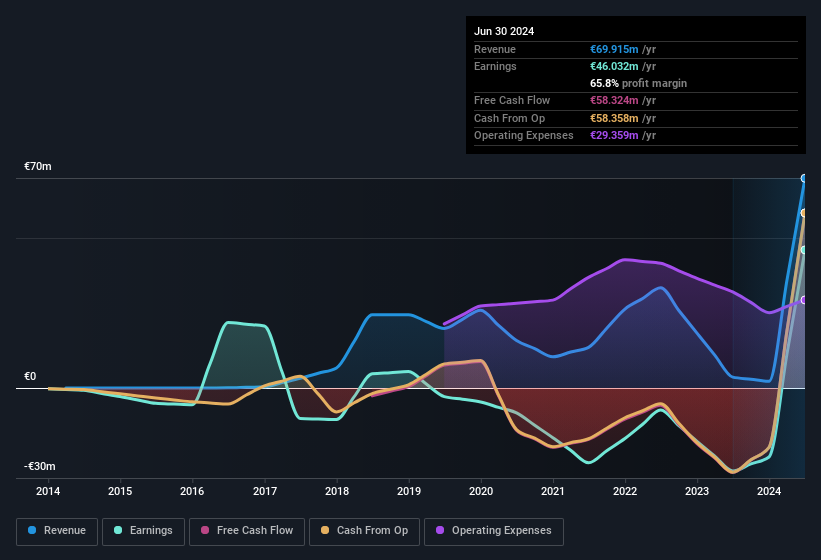Click the Revenue endpoint marker on chart
The width and height of the screenshot is (821, 560).
pyautogui.click(x=804, y=179)
